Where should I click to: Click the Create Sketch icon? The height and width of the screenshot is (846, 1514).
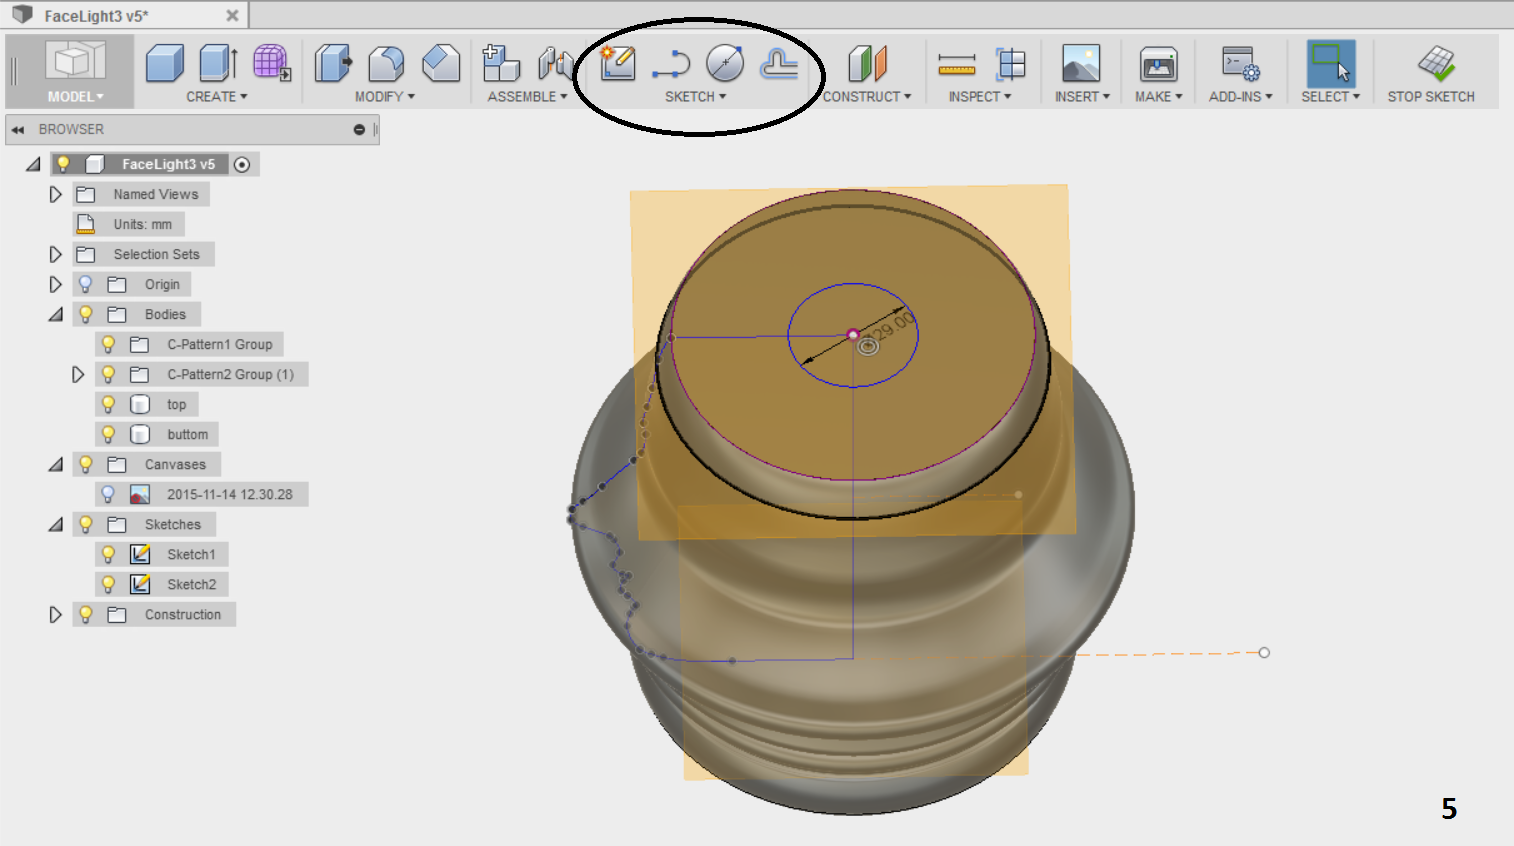tap(618, 63)
